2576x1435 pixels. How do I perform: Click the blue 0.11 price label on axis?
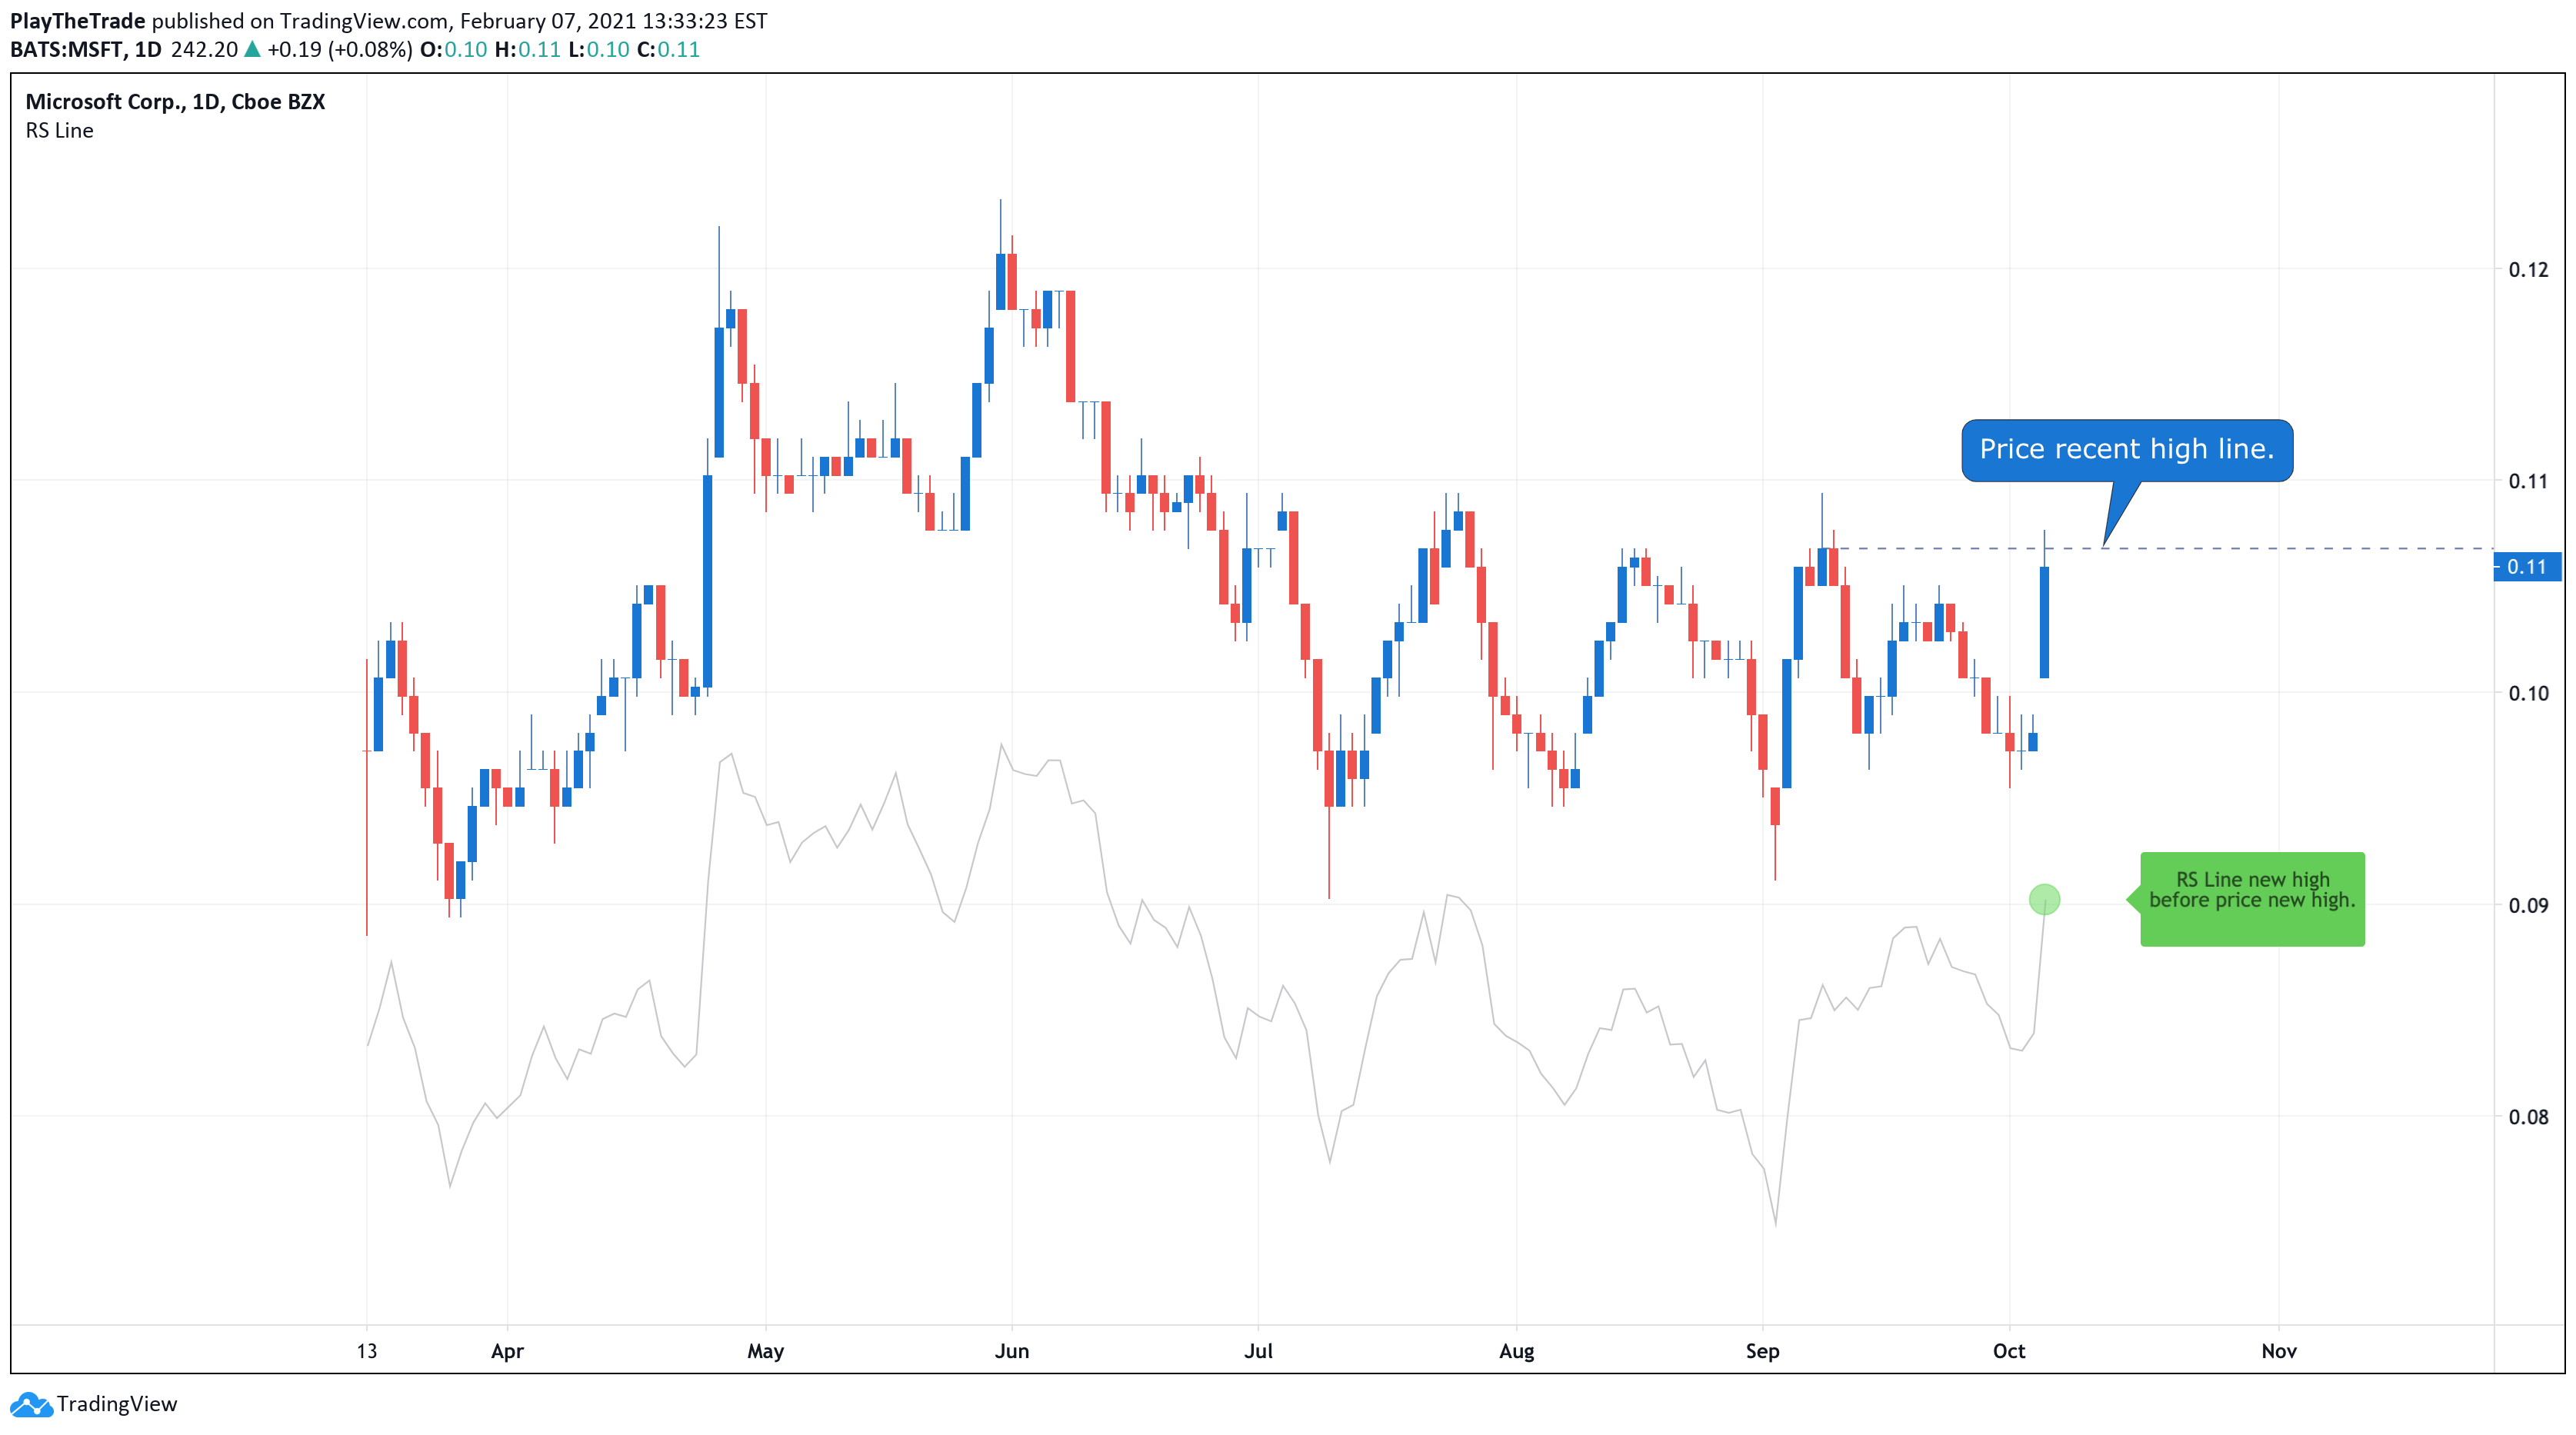(x=2528, y=567)
